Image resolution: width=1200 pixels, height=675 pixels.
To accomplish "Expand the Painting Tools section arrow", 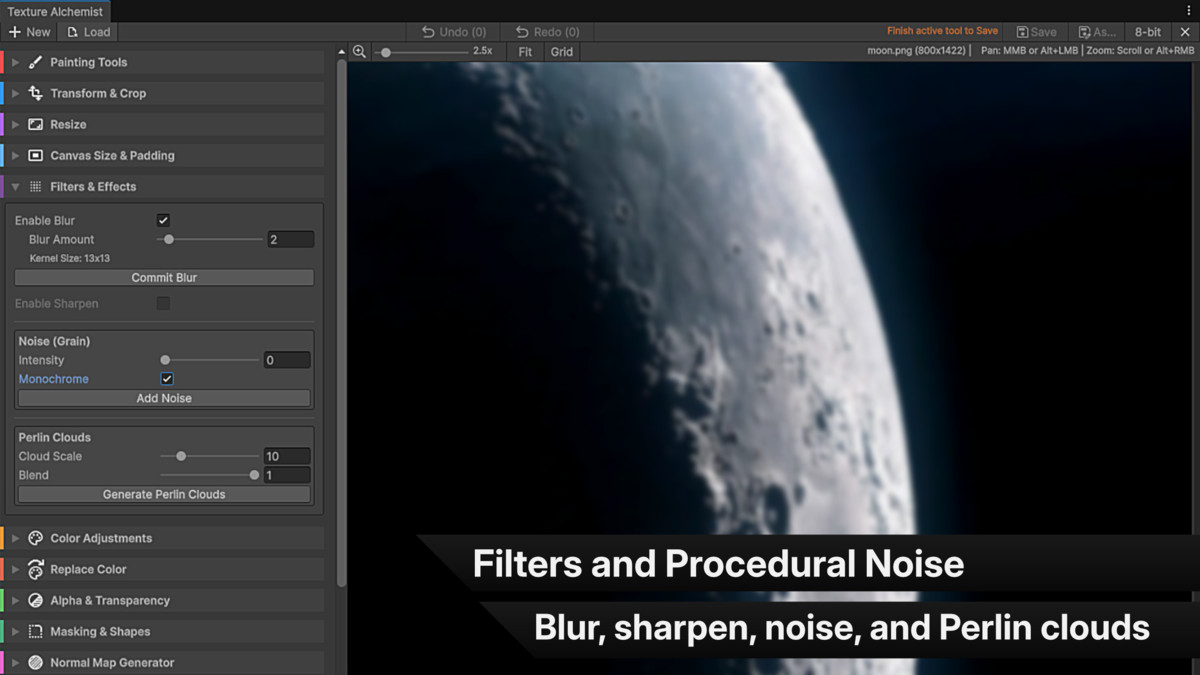I will (15, 62).
